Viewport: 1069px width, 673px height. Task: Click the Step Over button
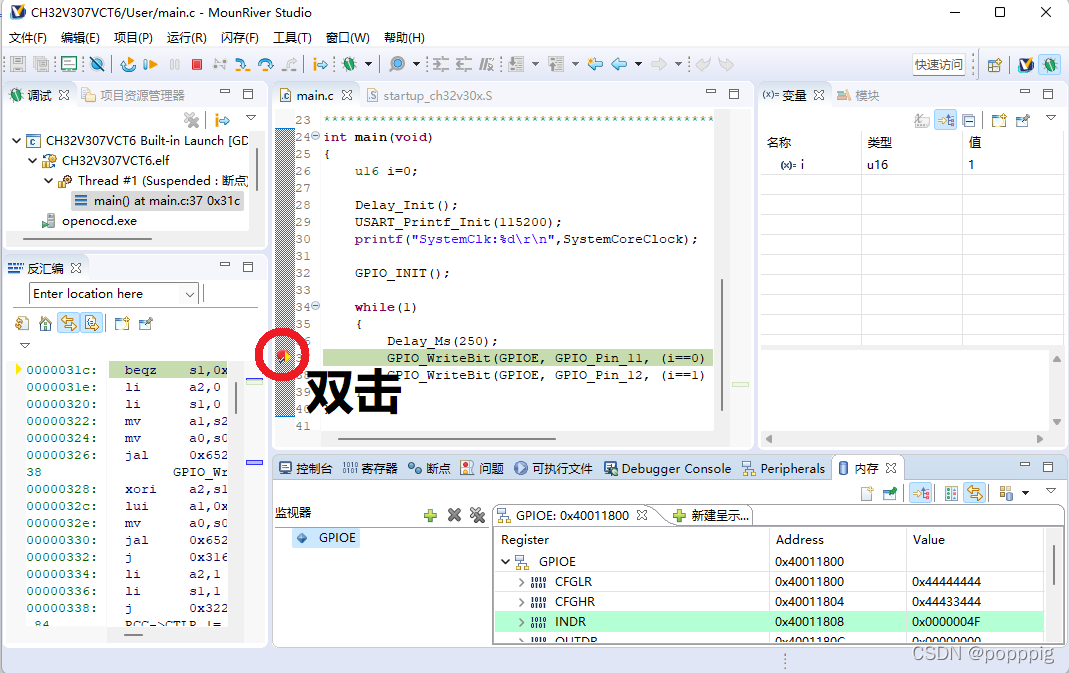[265, 64]
